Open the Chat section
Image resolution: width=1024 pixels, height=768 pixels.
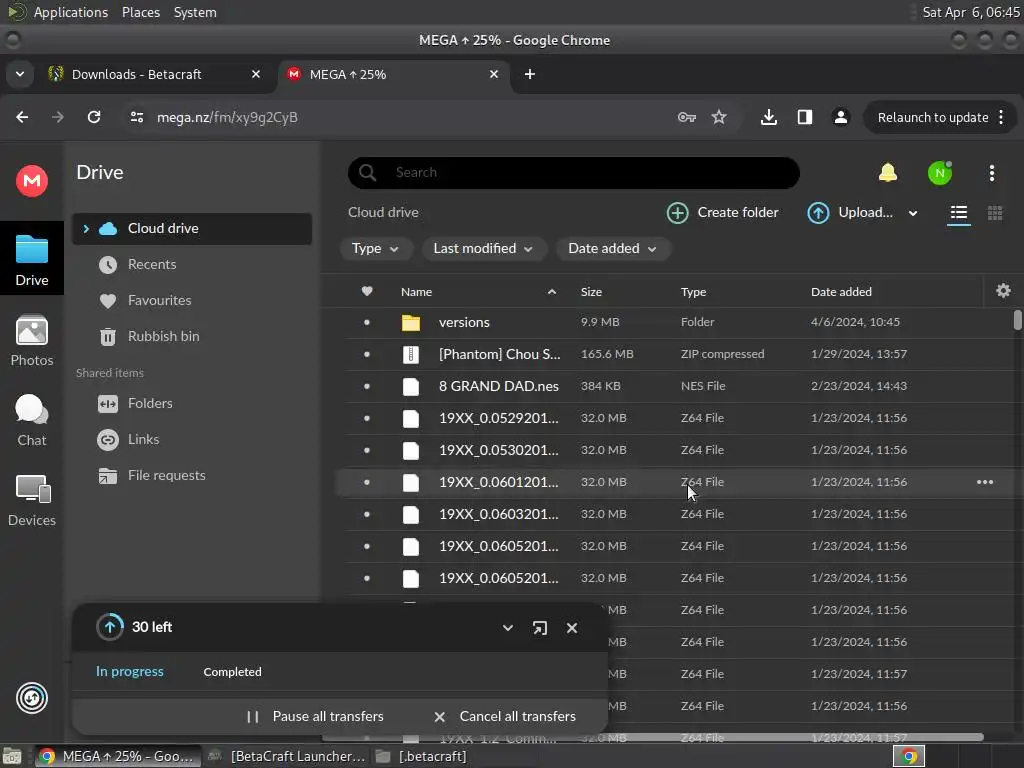tap(31, 421)
